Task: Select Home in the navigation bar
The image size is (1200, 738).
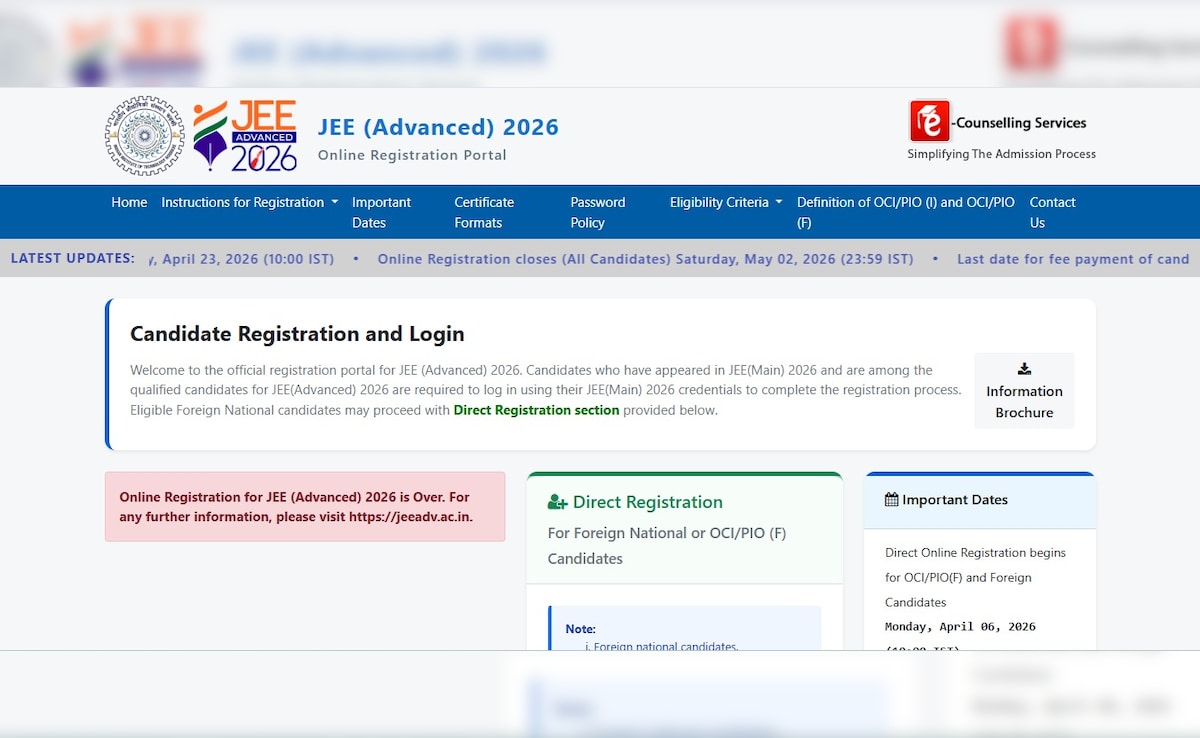Action: [x=129, y=202]
